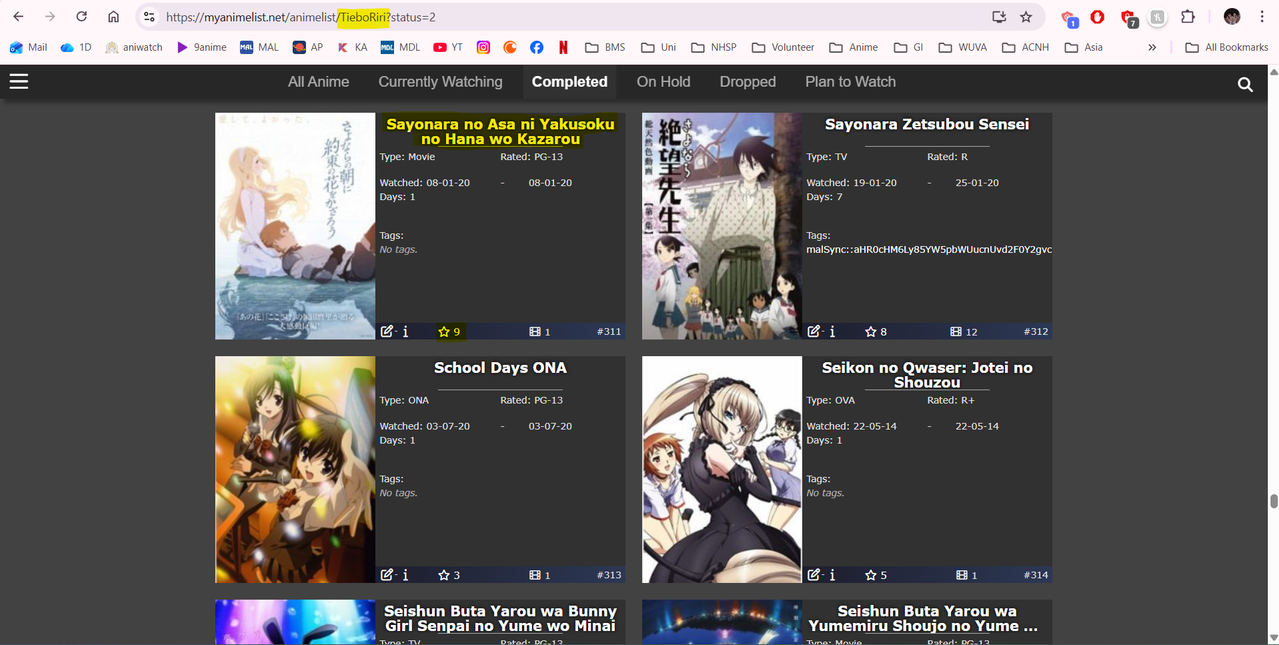Click edit icon on Sayonara no Asa card
The image size is (1279, 645).
387,331
